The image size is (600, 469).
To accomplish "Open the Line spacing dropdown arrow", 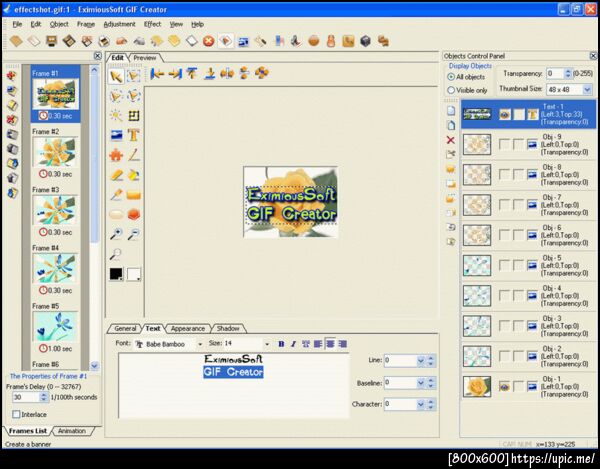I will pos(421,360).
